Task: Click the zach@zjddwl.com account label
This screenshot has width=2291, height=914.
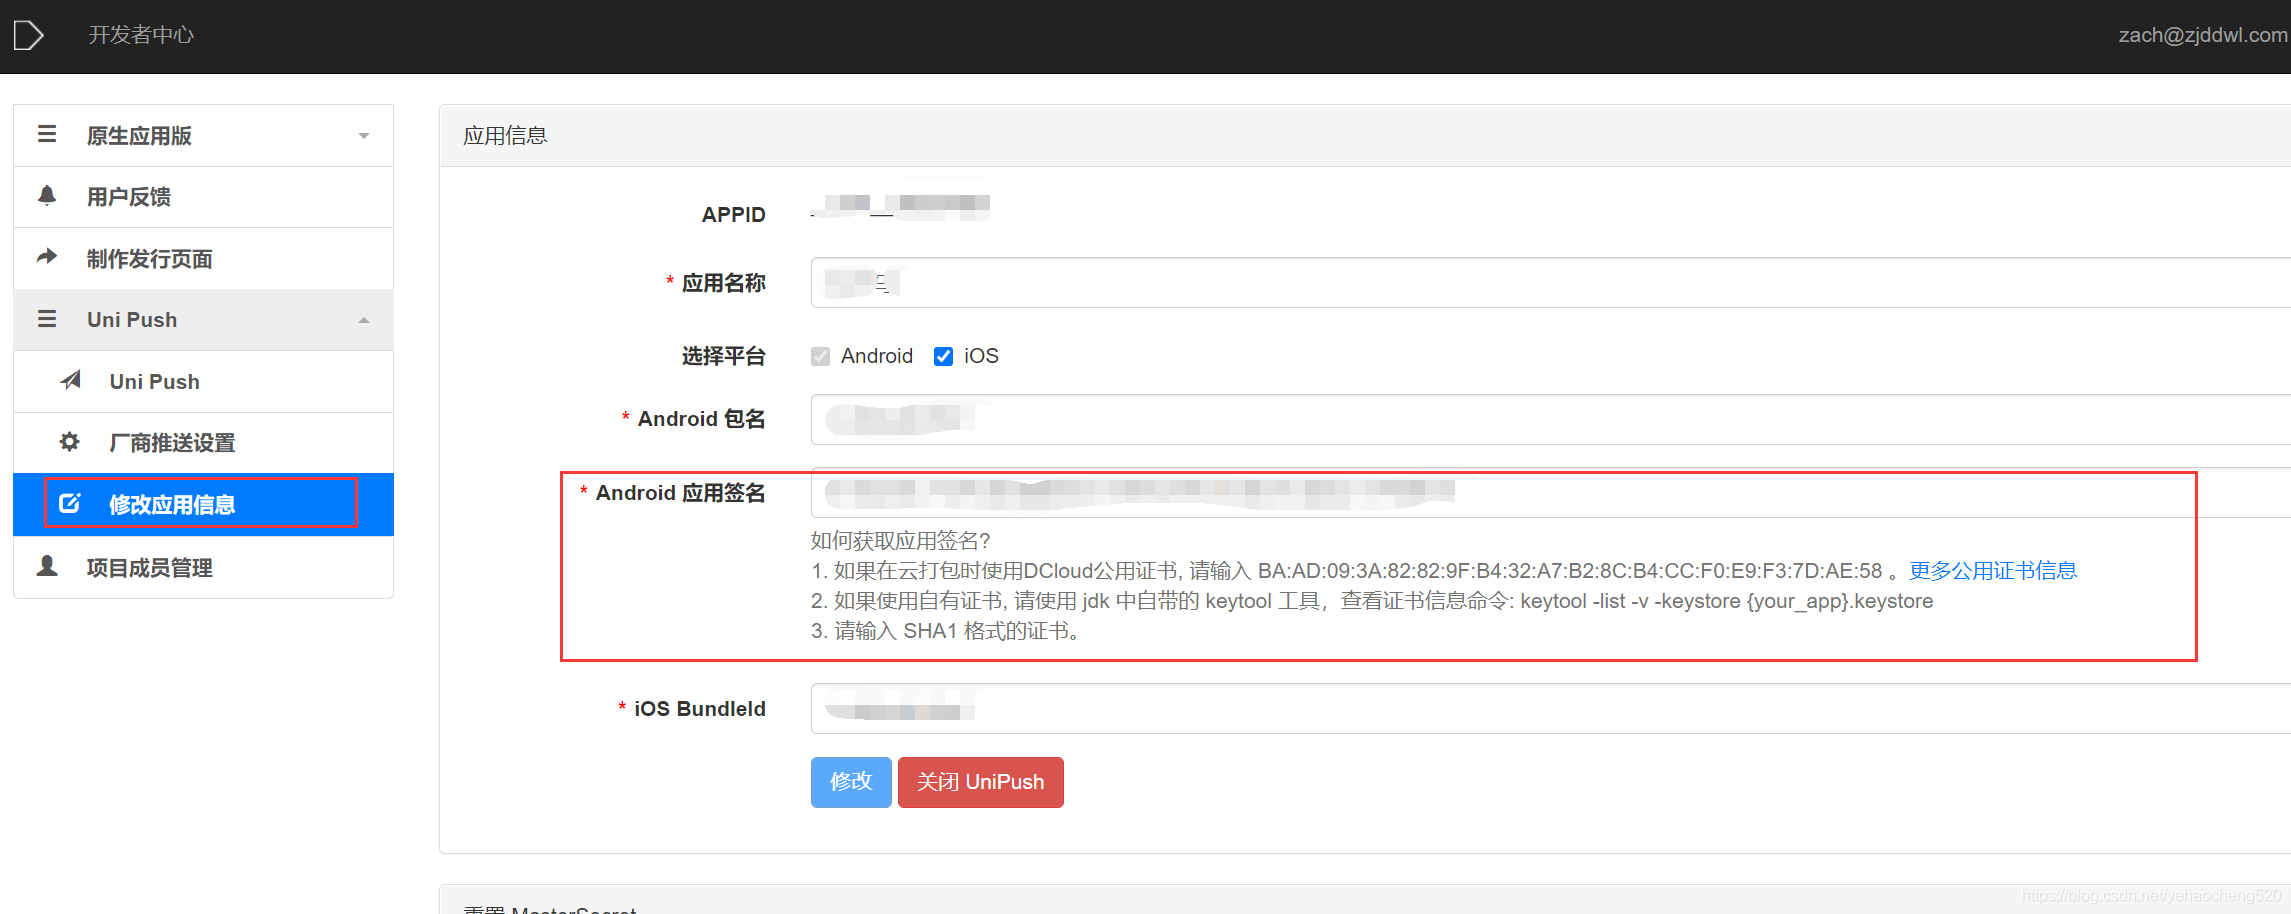Action: tap(2203, 35)
